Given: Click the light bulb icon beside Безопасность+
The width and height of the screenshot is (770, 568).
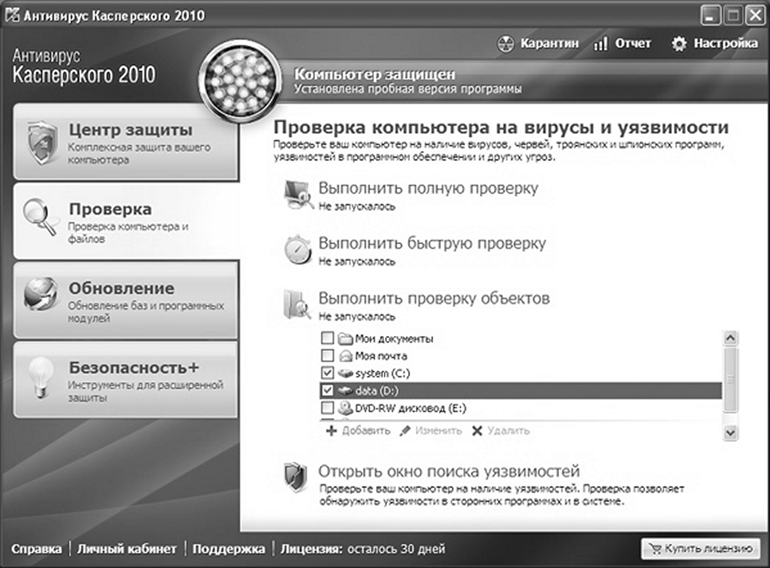Looking at the screenshot, I should (x=40, y=377).
